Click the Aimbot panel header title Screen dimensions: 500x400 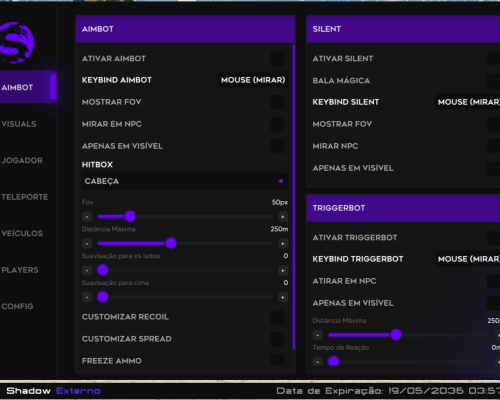pos(98,29)
